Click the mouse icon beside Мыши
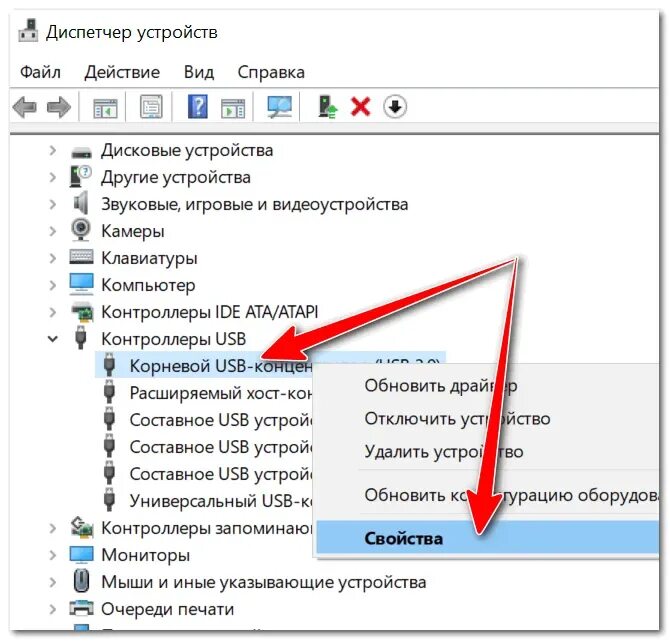Viewport: 670px width, 641px height. click(81, 581)
